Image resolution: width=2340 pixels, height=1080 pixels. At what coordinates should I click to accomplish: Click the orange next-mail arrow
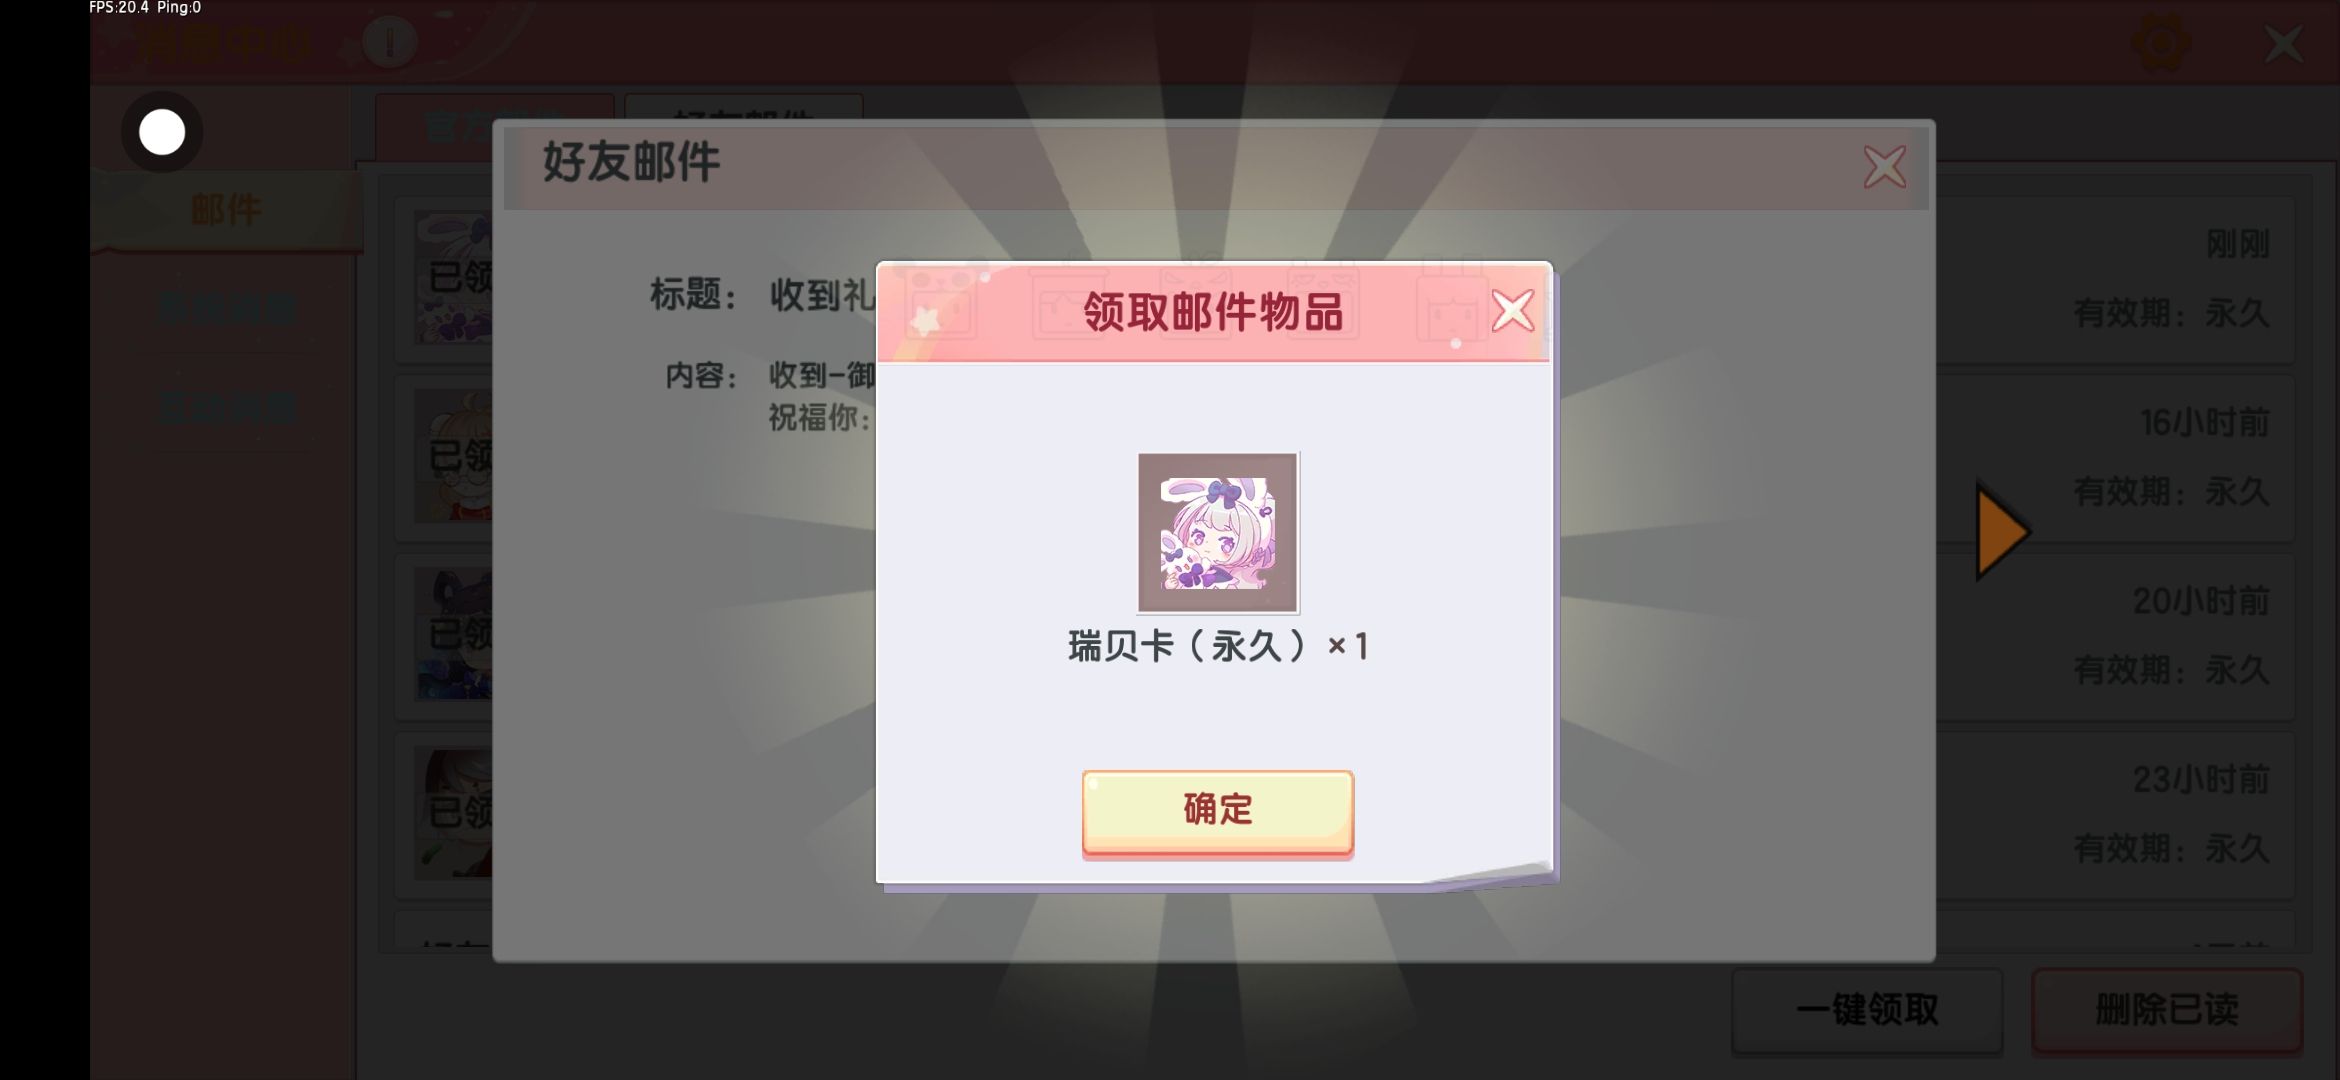click(x=2002, y=531)
